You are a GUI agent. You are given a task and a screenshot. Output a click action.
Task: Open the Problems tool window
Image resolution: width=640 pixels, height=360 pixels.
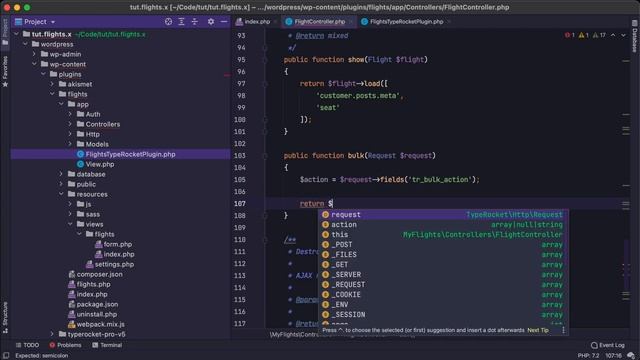point(65,345)
